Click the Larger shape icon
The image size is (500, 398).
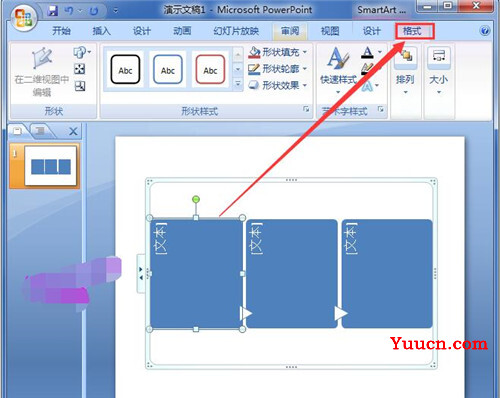point(79,69)
